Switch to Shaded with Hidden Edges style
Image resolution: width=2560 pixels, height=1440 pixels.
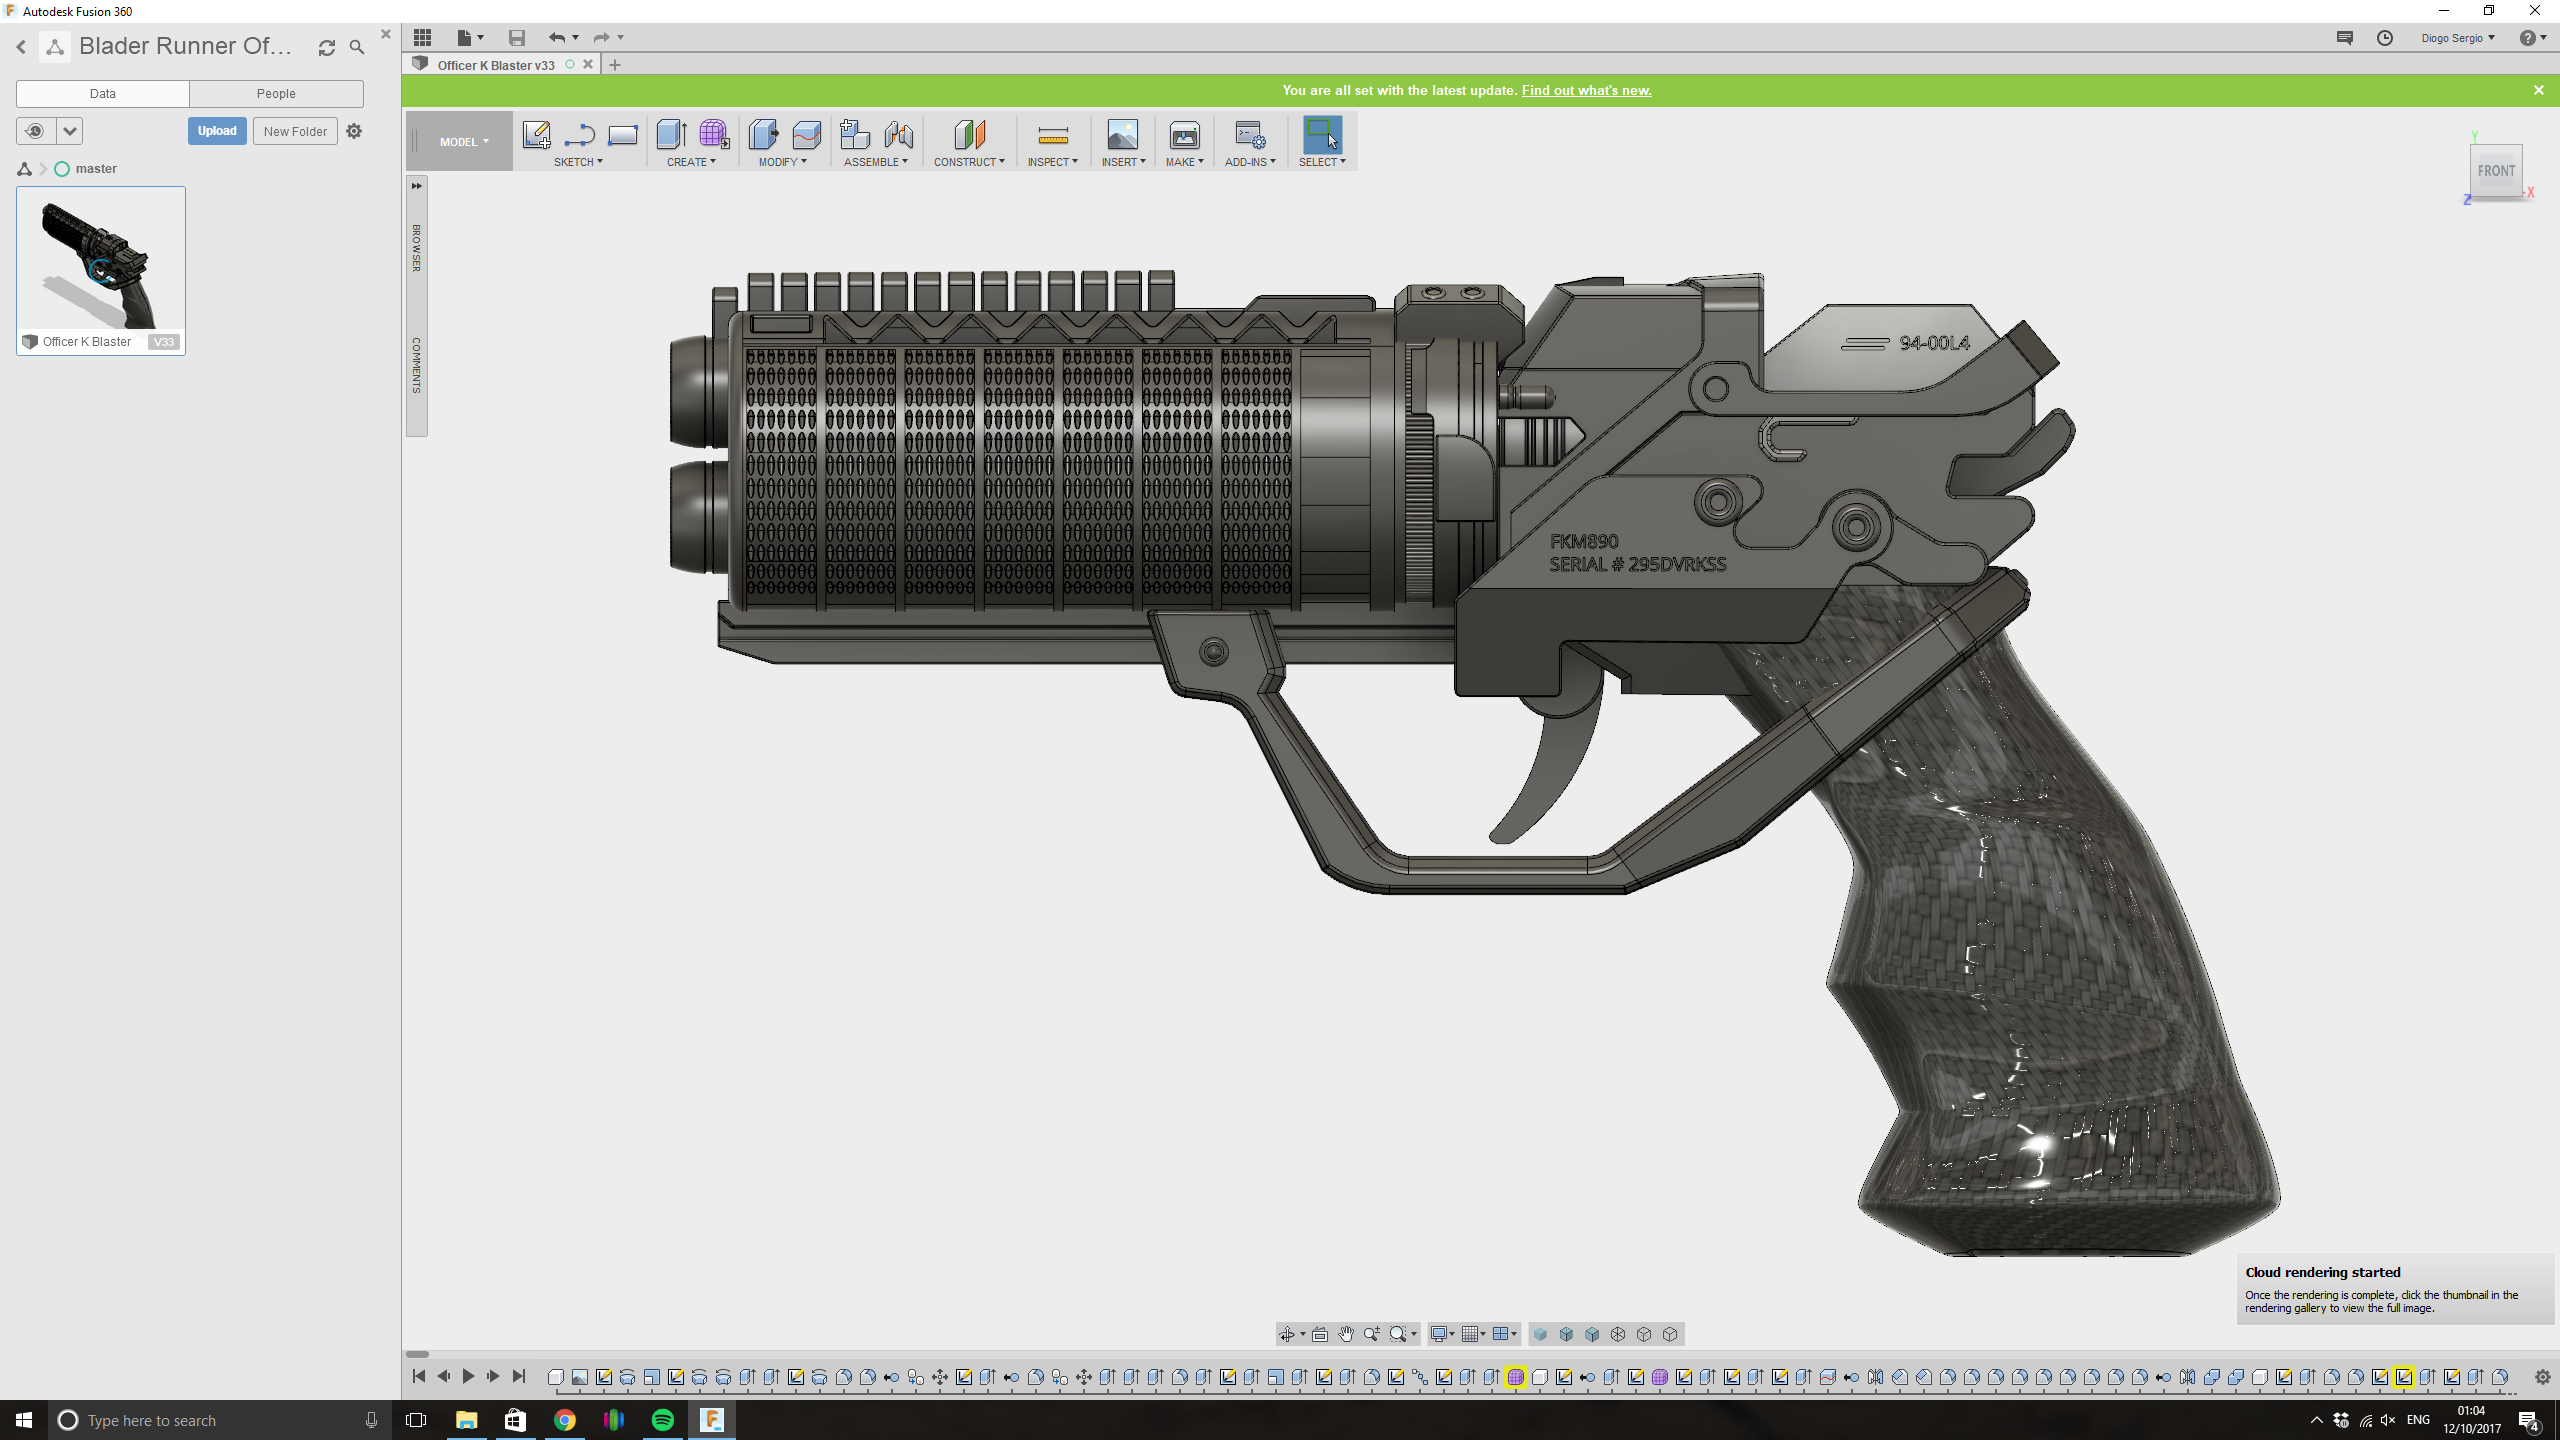tap(1566, 1334)
